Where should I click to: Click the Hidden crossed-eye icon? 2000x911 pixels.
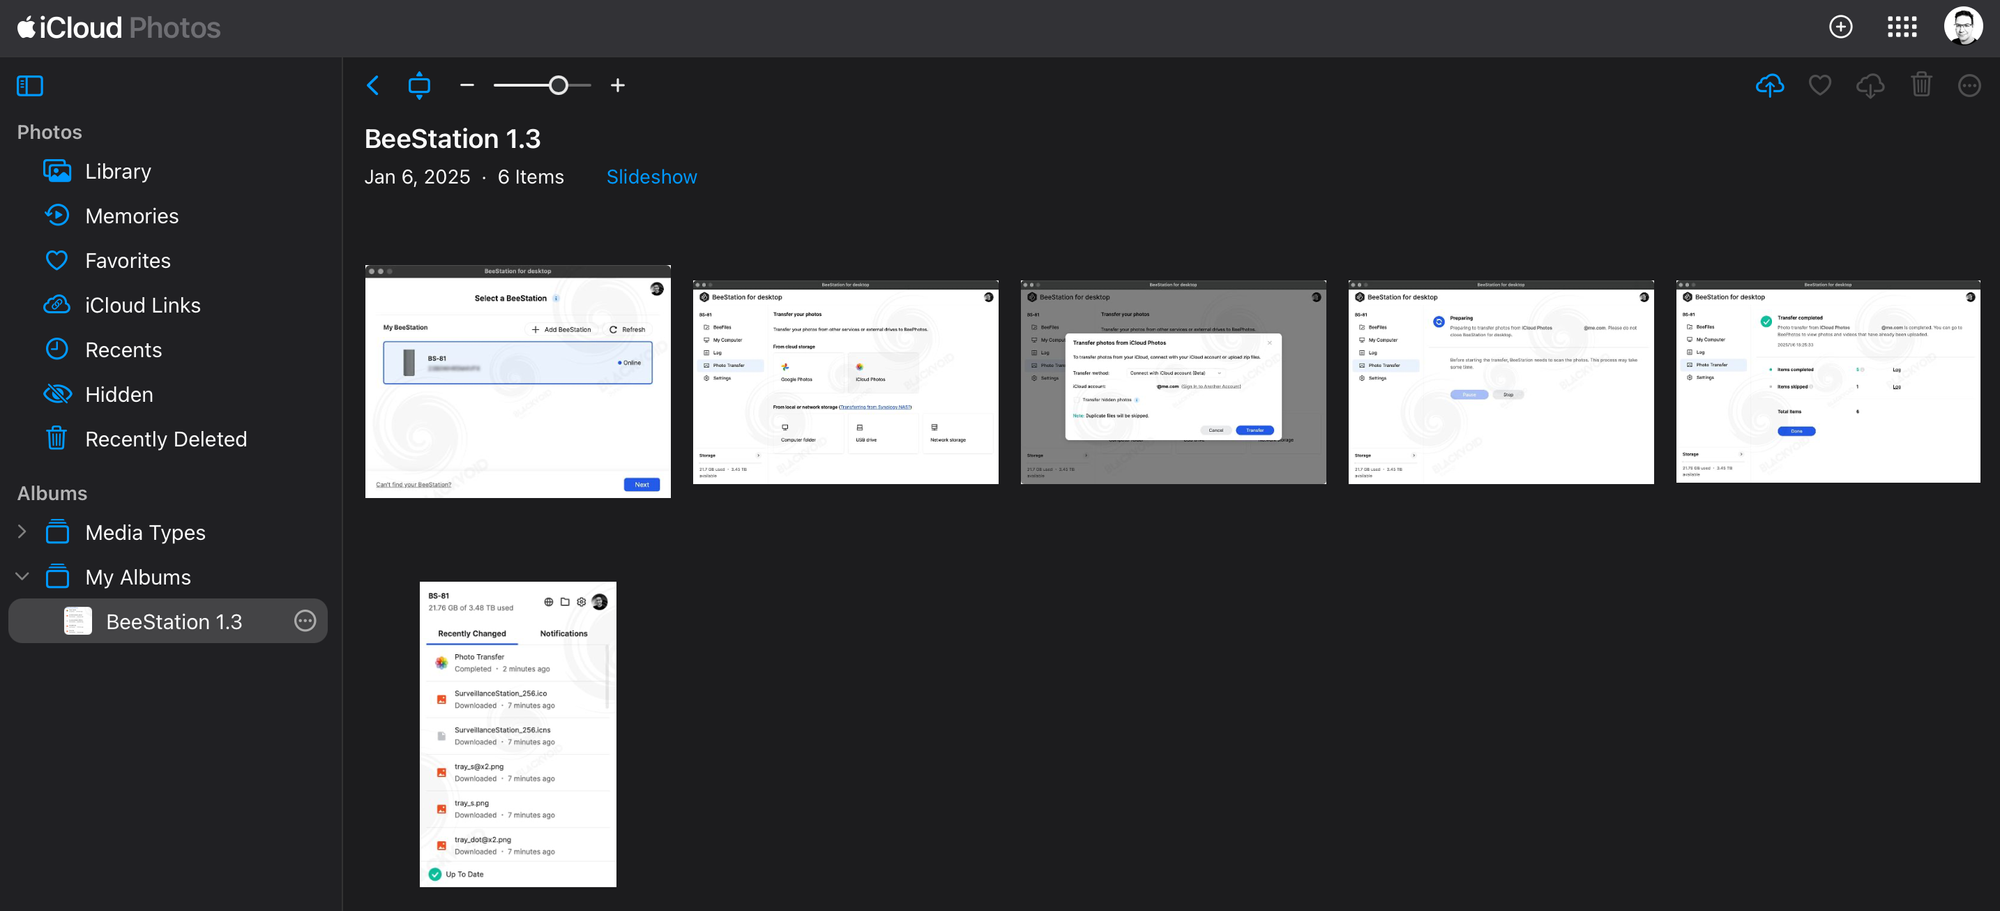pyautogui.click(x=57, y=394)
